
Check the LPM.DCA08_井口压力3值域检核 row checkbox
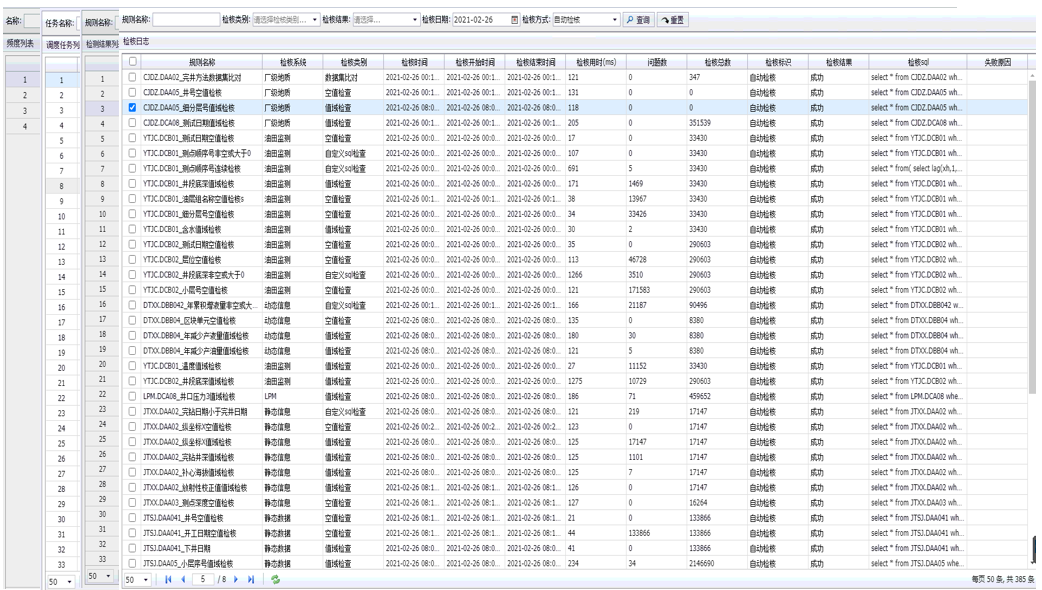[x=132, y=397]
